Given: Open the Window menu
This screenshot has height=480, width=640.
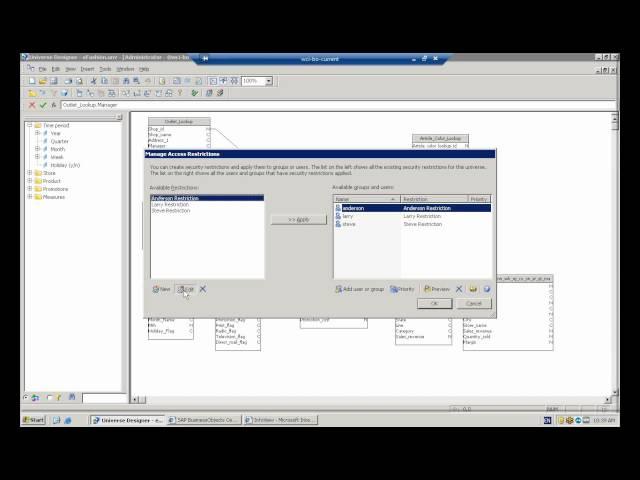Looking at the screenshot, I should coord(125,69).
